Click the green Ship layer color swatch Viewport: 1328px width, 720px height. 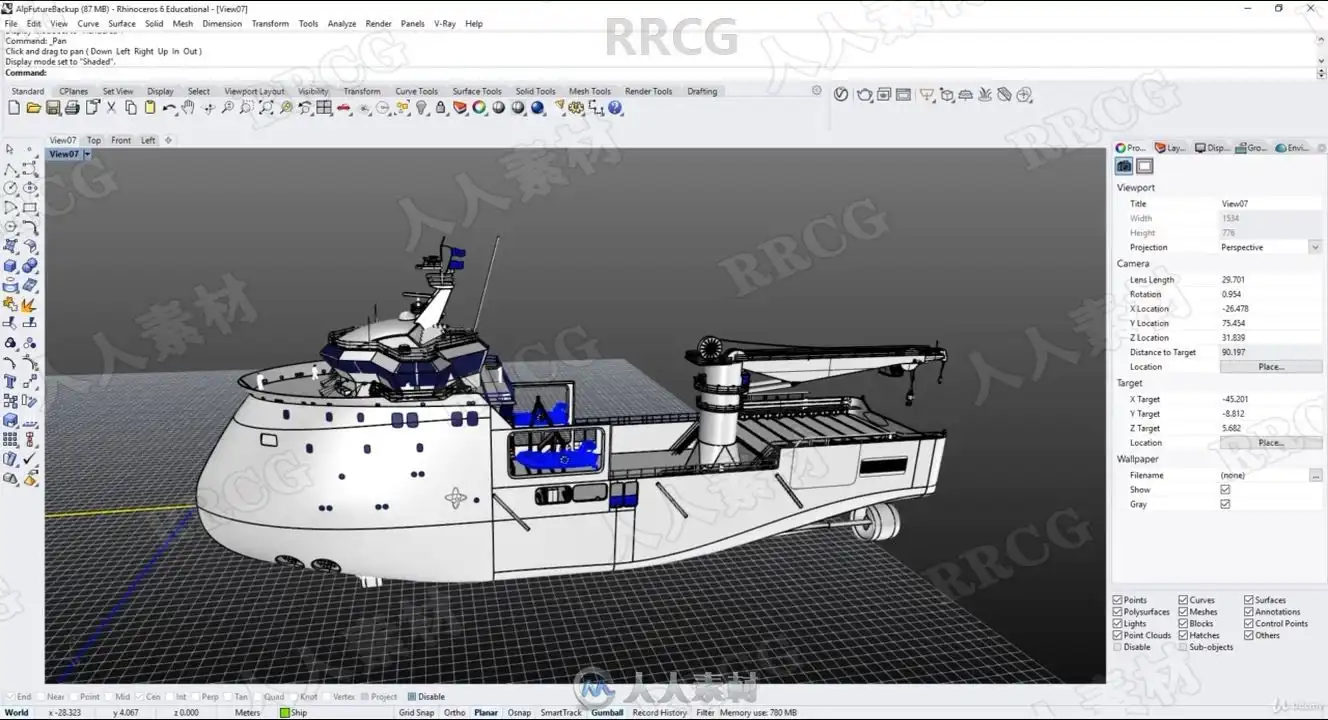click(285, 713)
